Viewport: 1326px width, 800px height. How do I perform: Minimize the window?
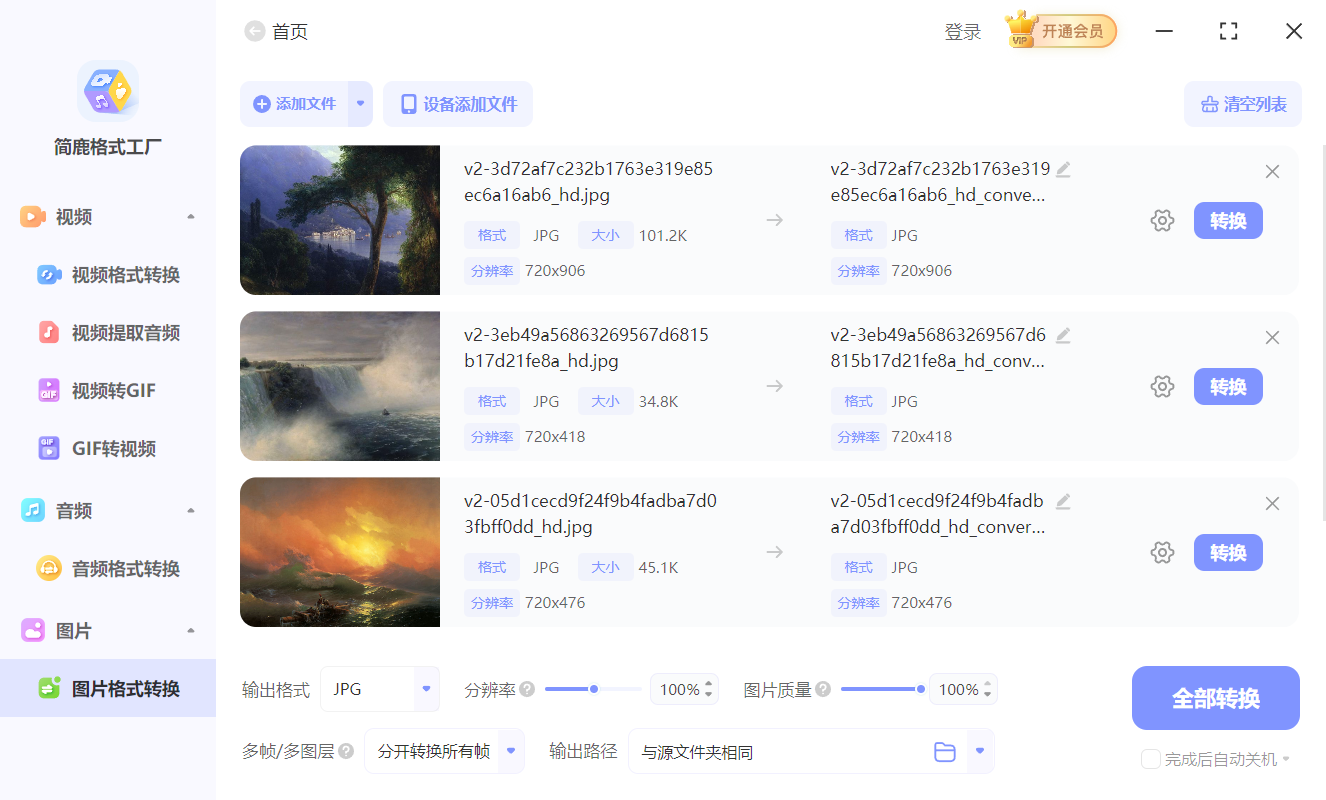[x=1164, y=31]
